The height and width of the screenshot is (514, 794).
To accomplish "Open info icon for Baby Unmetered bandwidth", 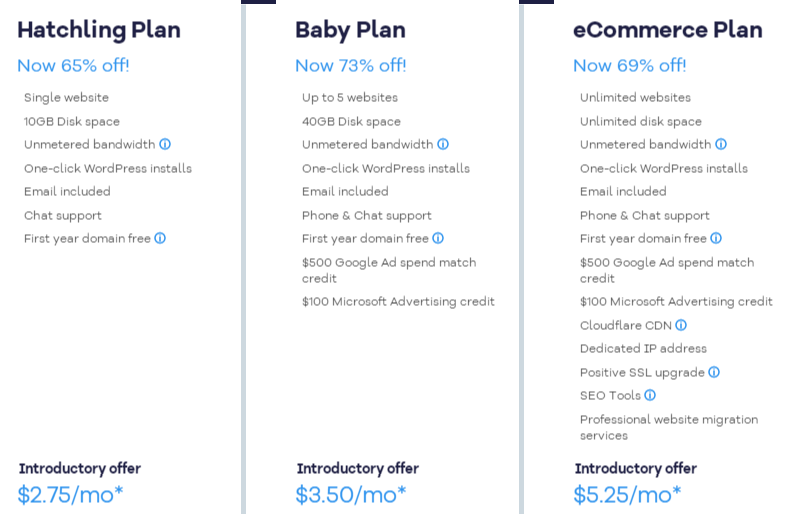I will (443, 145).
